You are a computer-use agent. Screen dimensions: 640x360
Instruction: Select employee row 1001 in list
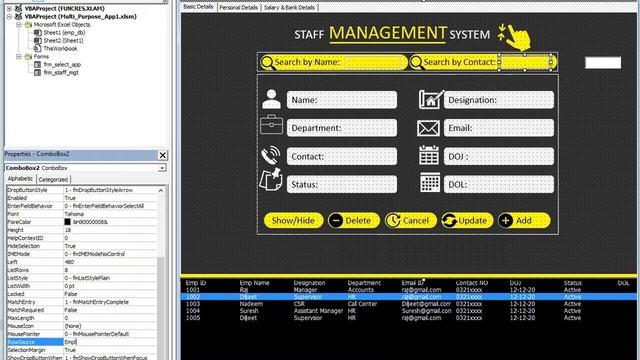tap(408, 290)
